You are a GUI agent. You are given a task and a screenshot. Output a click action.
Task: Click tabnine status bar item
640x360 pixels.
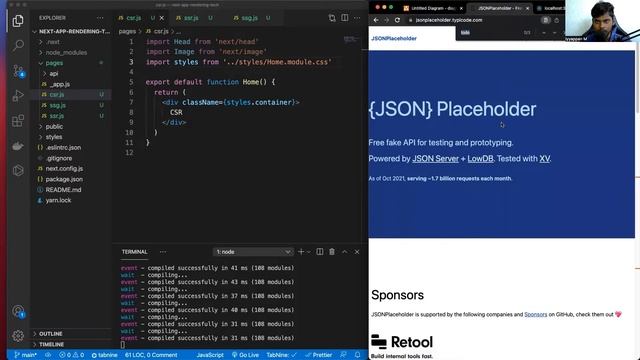tap(104, 355)
